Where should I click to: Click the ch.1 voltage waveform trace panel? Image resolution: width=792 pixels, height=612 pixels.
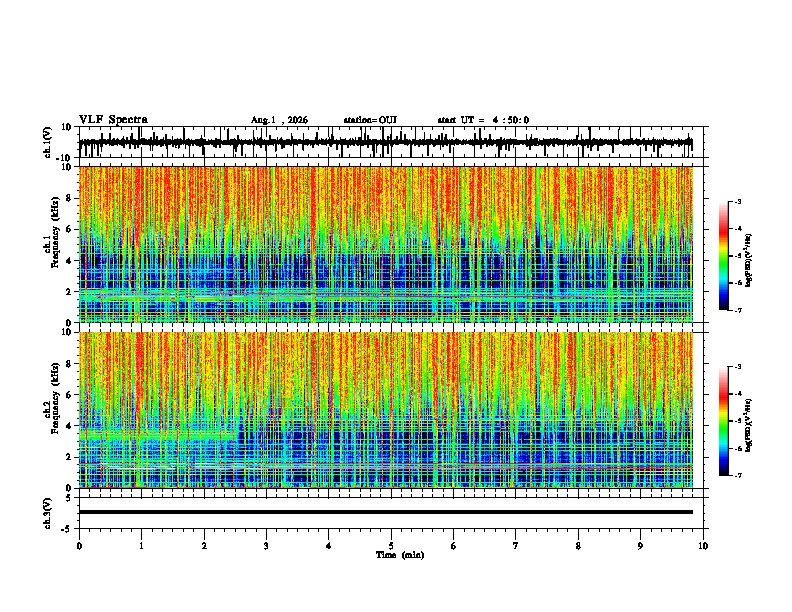pos(391,142)
